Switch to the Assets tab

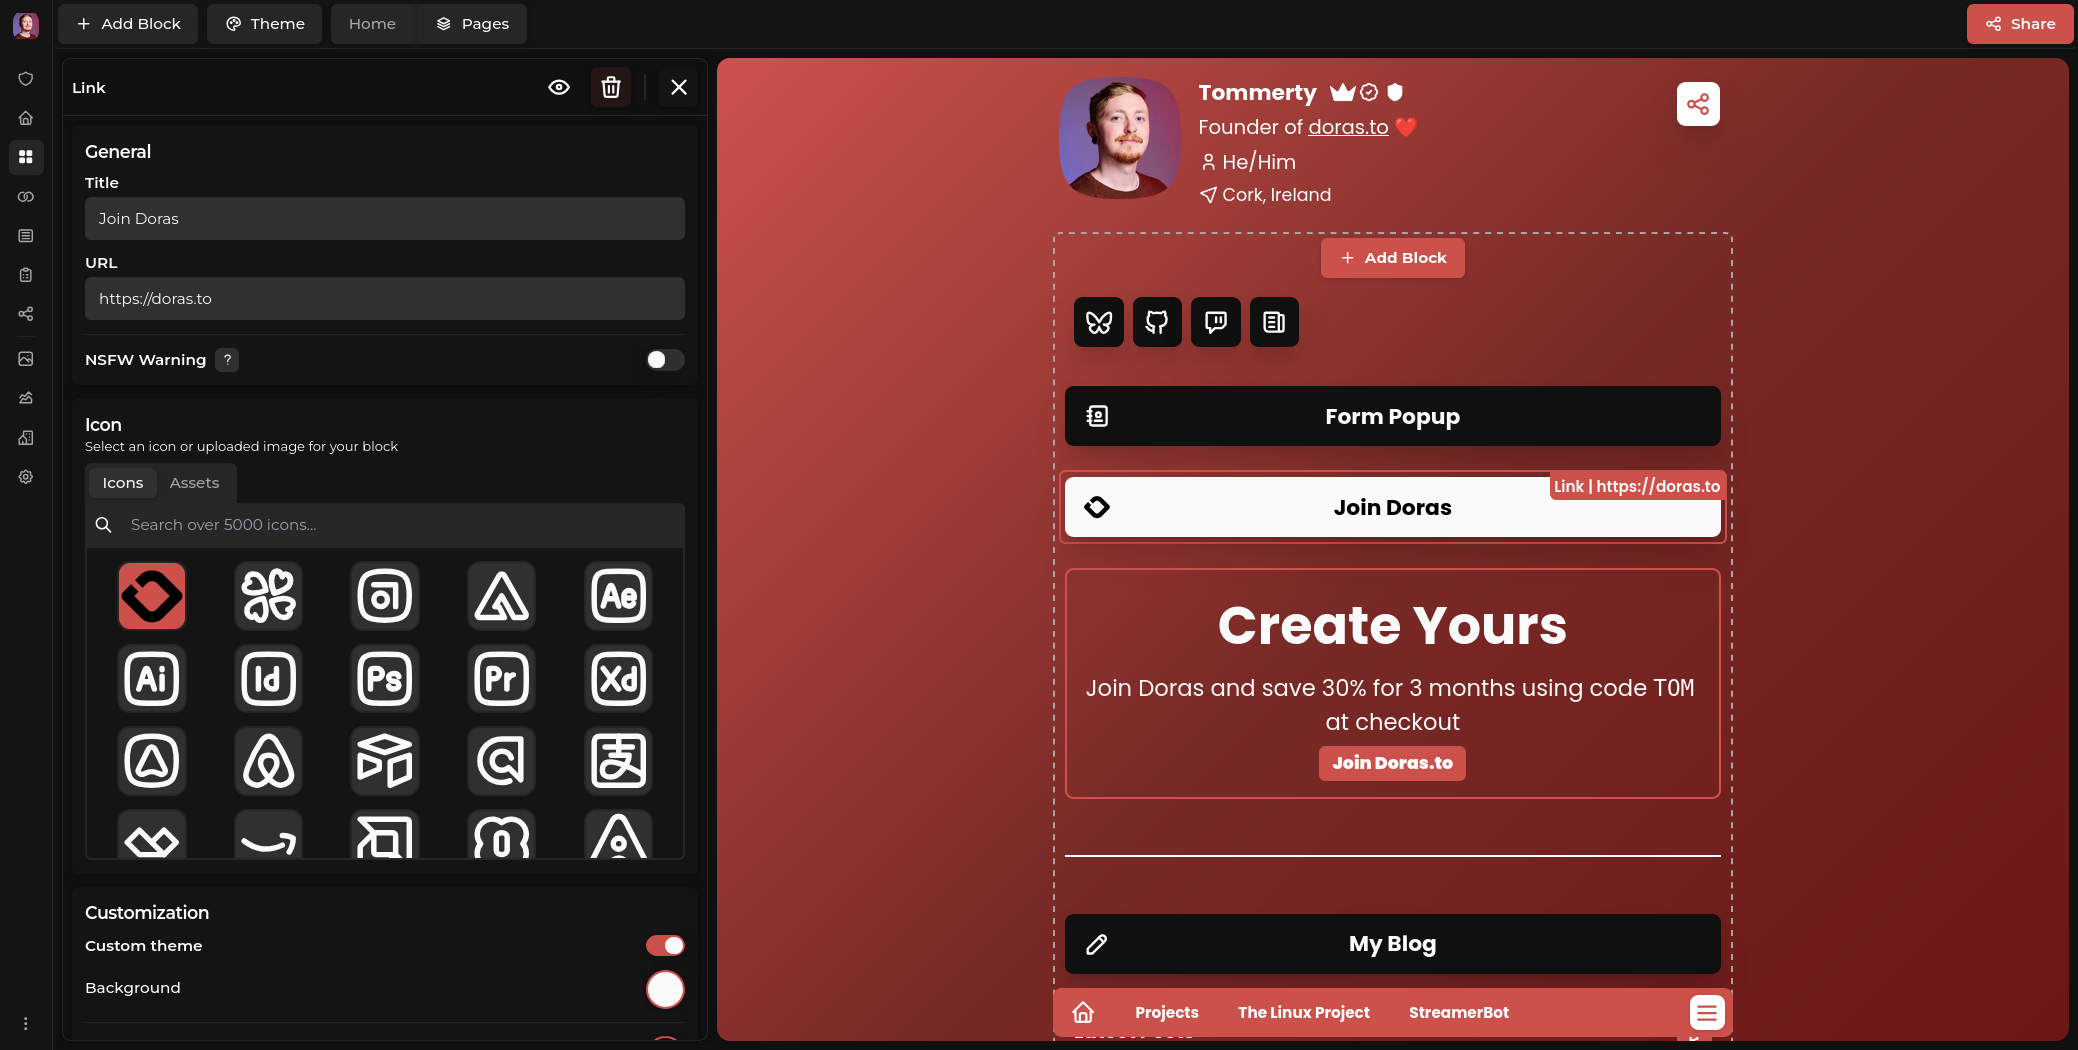(194, 483)
